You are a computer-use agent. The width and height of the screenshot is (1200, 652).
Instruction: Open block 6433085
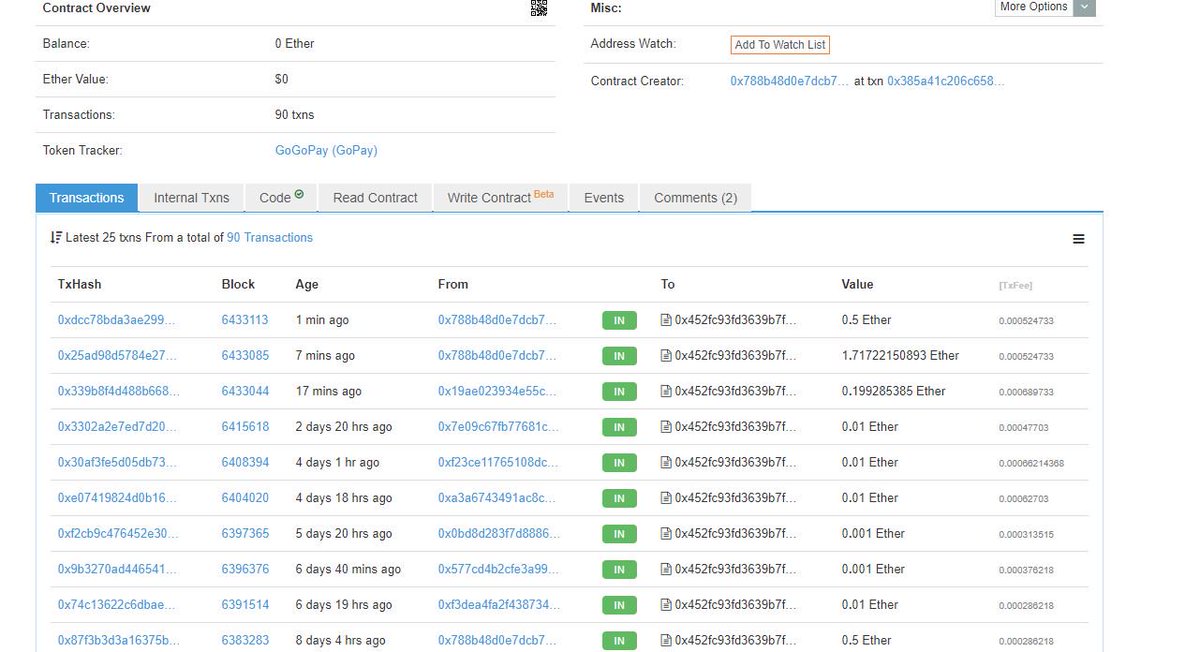click(245, 356)
